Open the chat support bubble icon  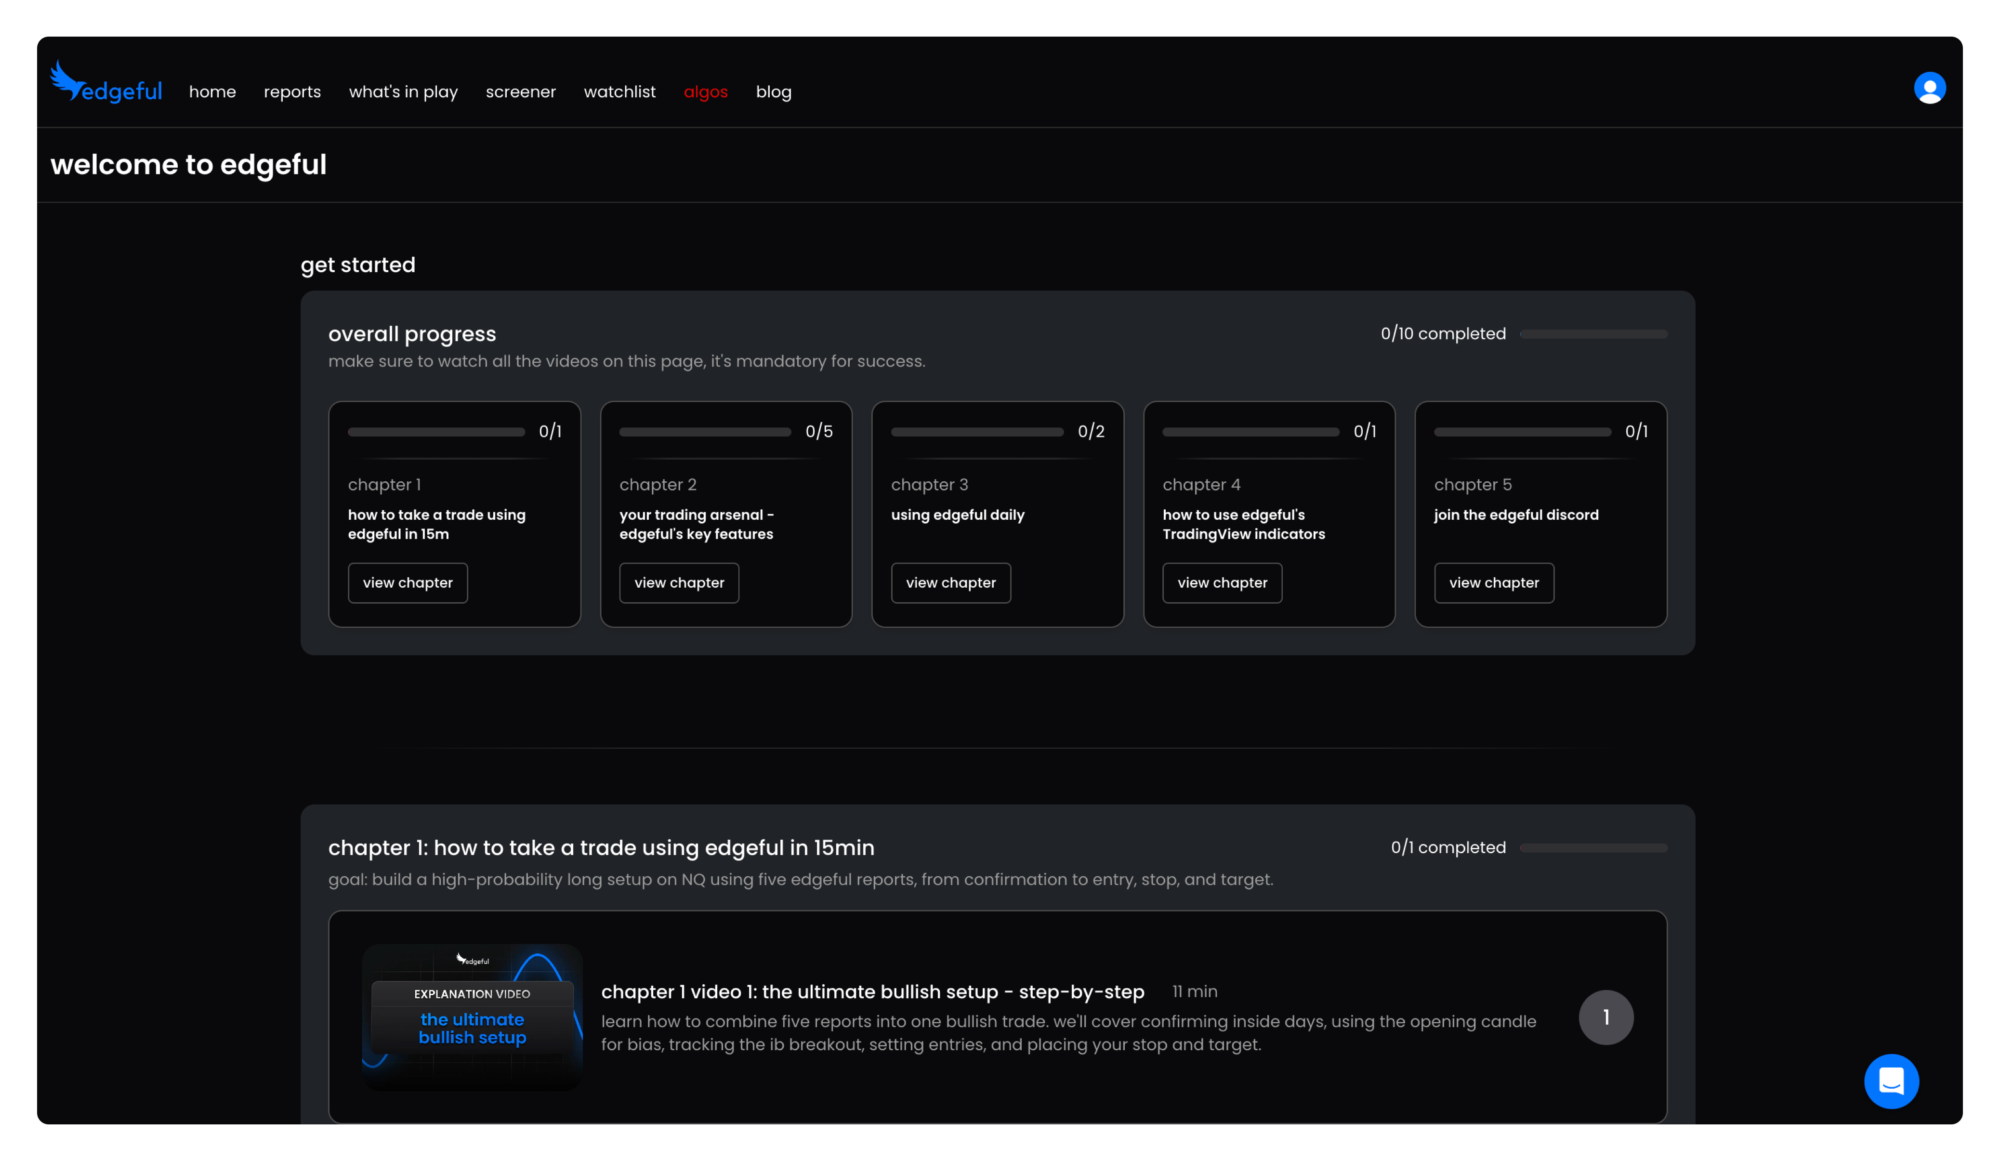pyautogui.click(x=1891, y=1081)
